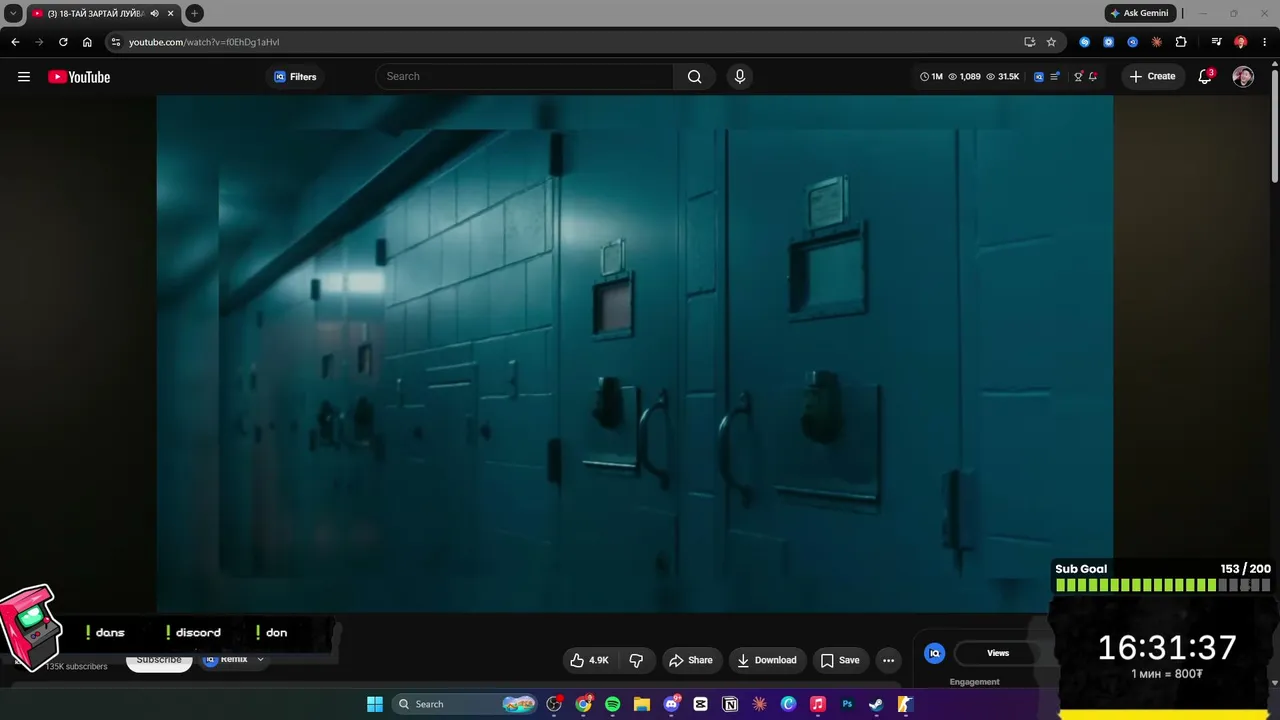Save the video to a playlist
The height and width of the screenshot is (720, 1280).
pyautogui.click(x=840, y=660)
